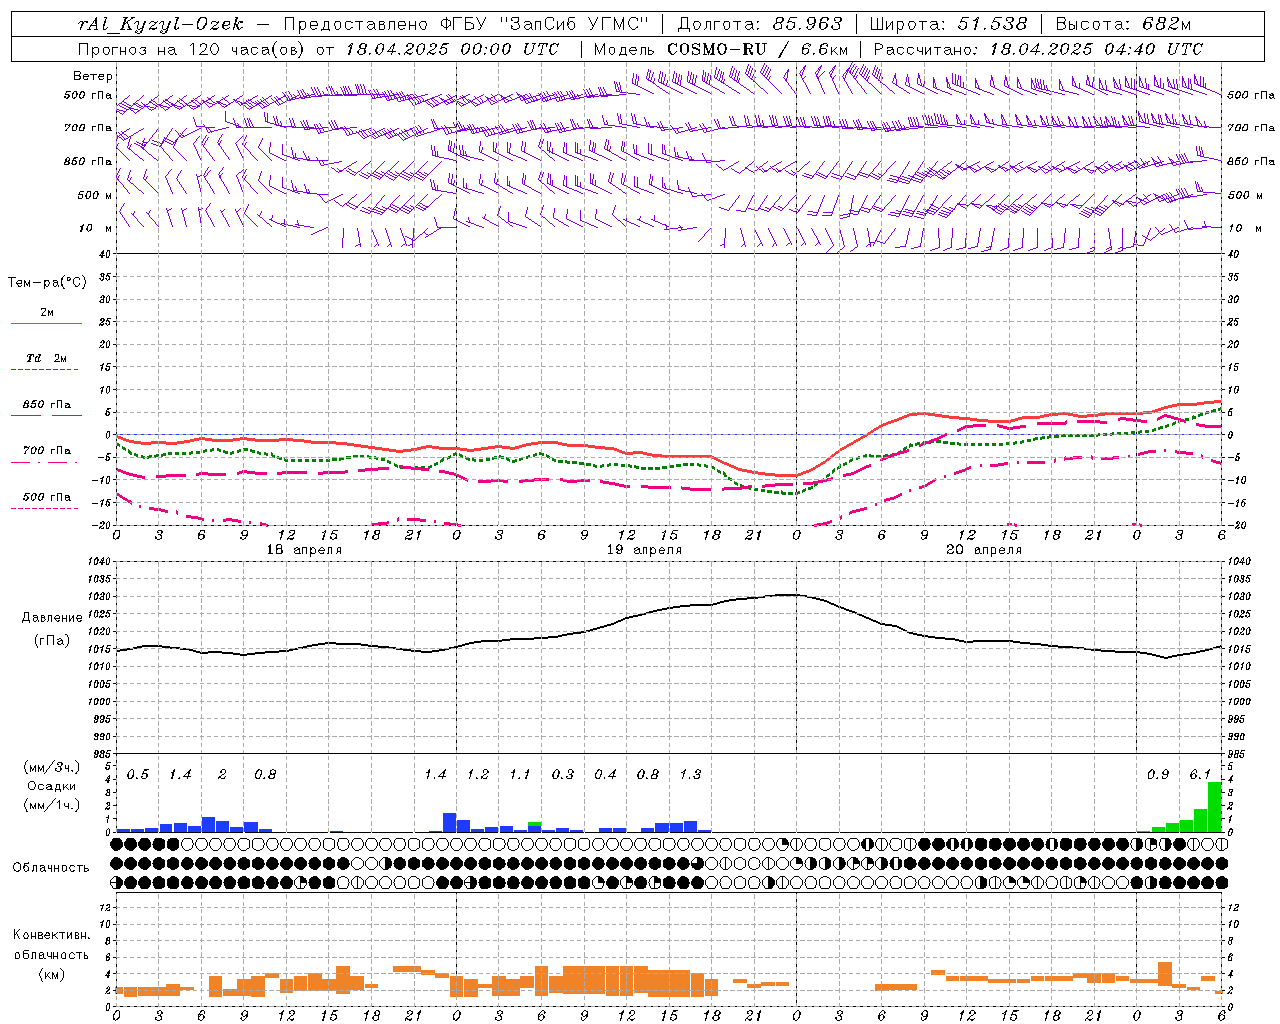1280x1024 pixels.
Task: Click the precipitation value '1.1'
Action: pos(520,775)
